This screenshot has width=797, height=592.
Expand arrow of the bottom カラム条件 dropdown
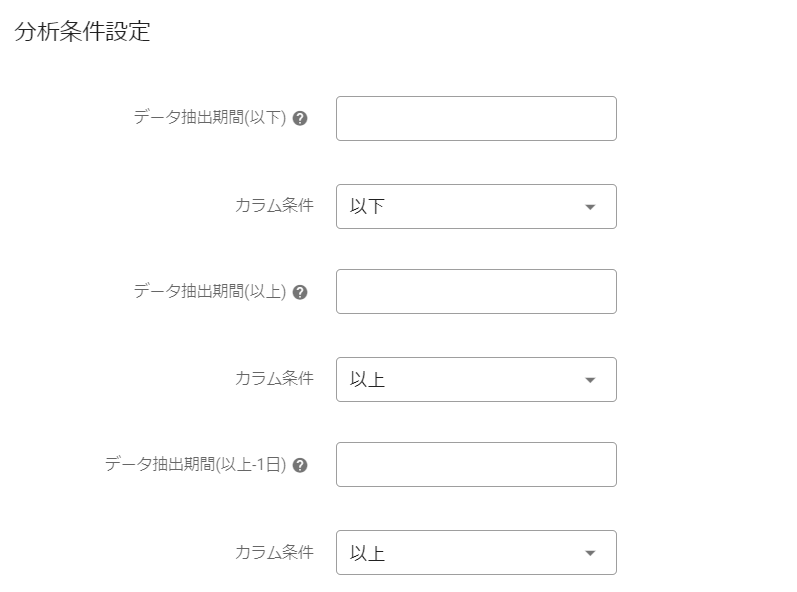(589, 553)
